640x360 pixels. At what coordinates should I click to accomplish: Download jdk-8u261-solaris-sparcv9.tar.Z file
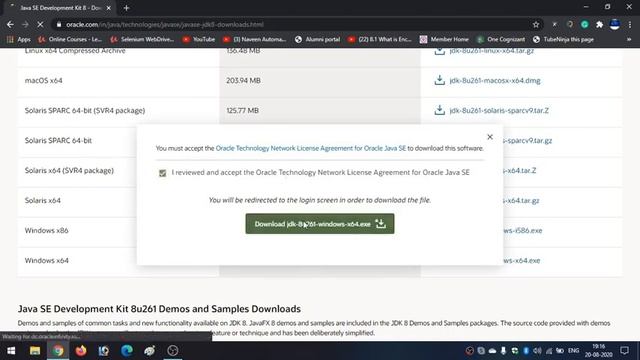point(499,111)
